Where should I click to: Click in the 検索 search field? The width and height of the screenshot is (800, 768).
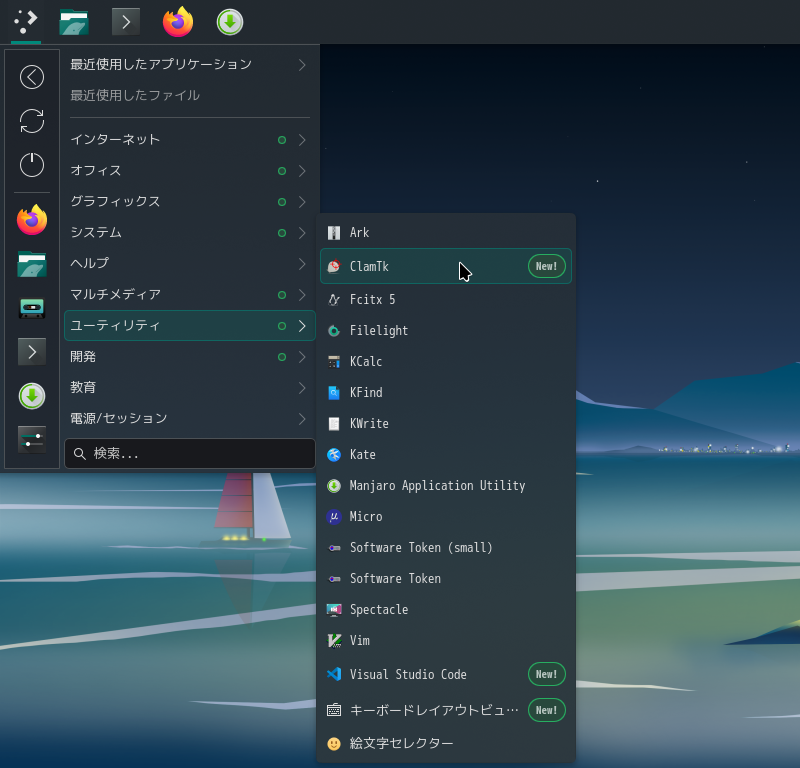pos(190,453)
